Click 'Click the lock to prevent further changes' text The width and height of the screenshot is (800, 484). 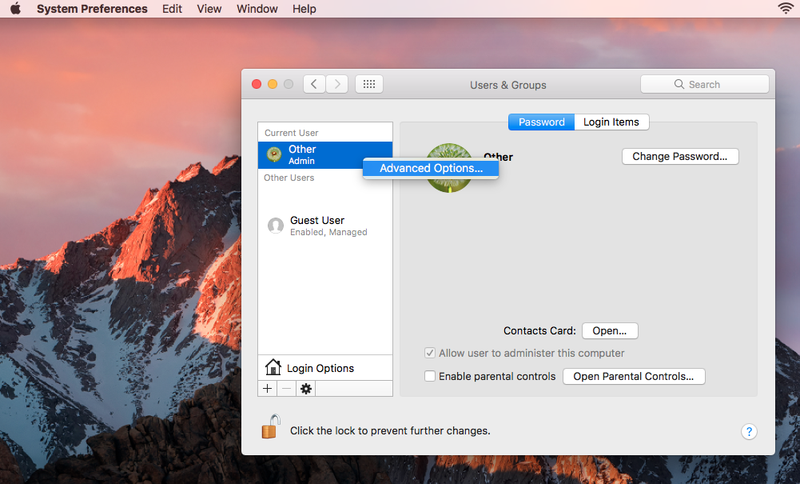390,431
